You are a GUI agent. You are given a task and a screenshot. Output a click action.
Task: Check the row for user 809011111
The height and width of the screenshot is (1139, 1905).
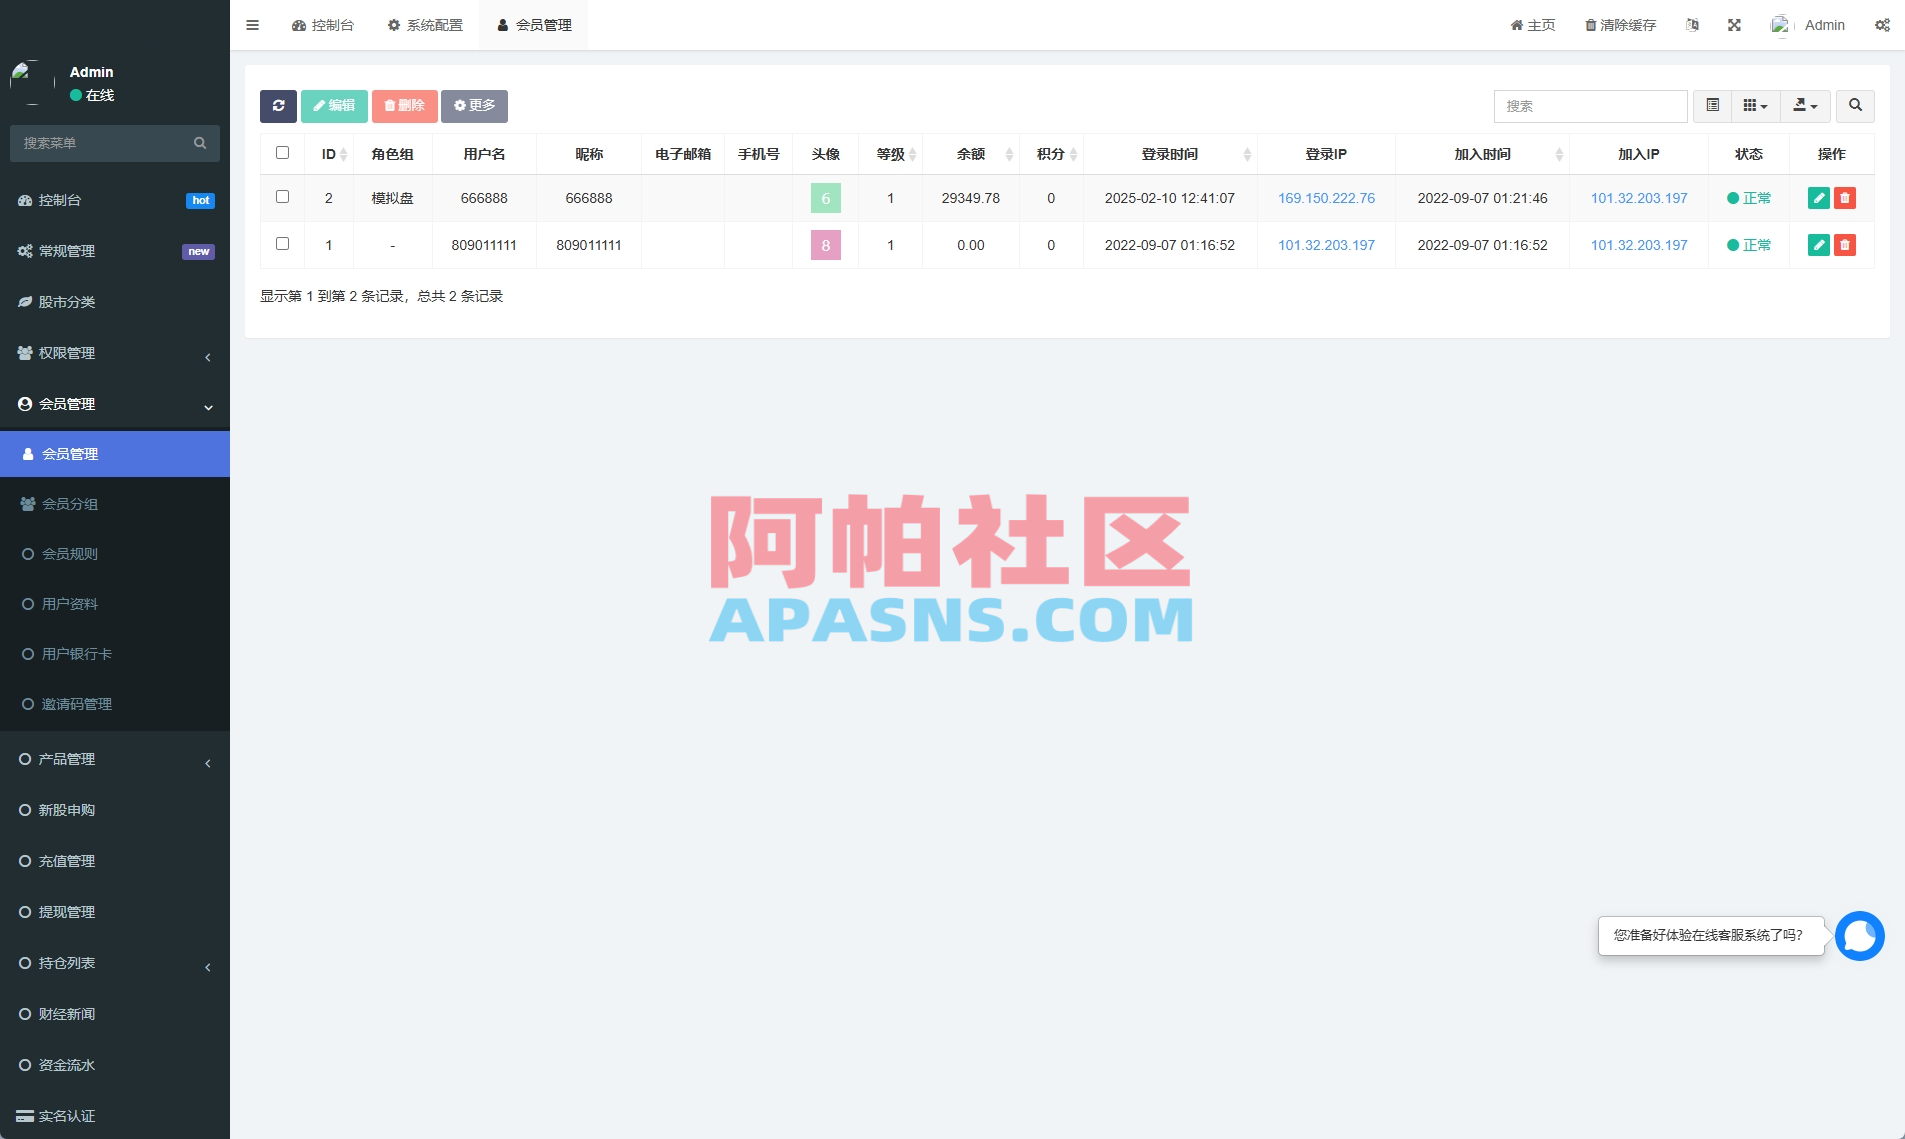click(282, 243)
